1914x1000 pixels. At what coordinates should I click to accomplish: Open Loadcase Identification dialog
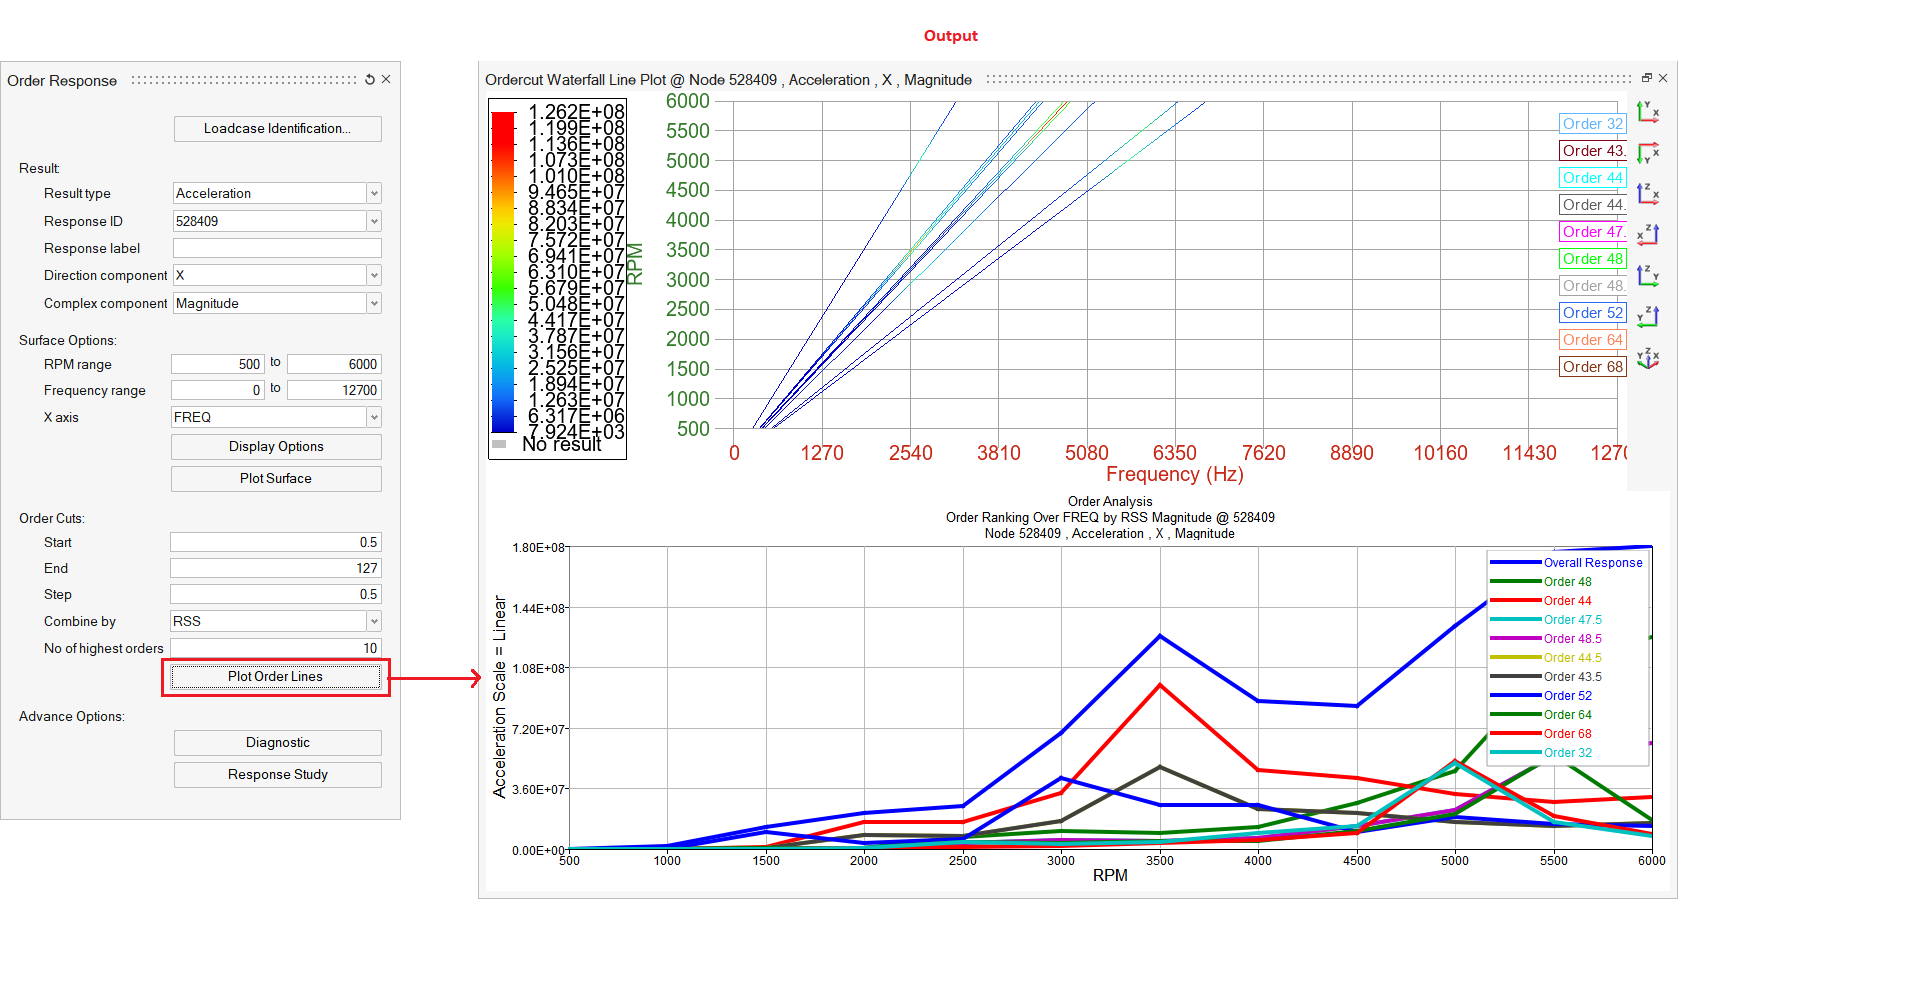(277, 129)
